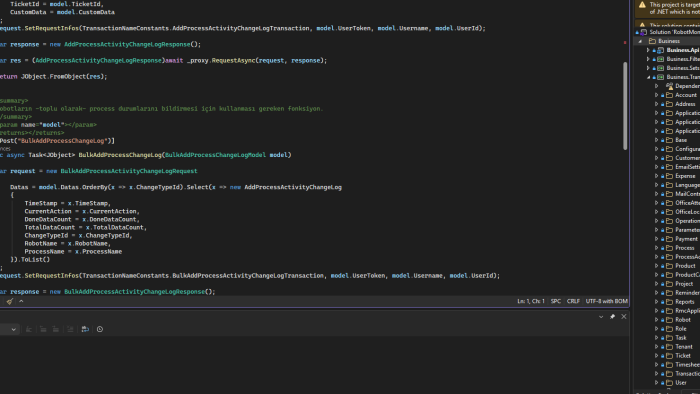Select the Timeshee folder
Image resolution: width=700 pixels, height=394 pixels.
point(688,365)
